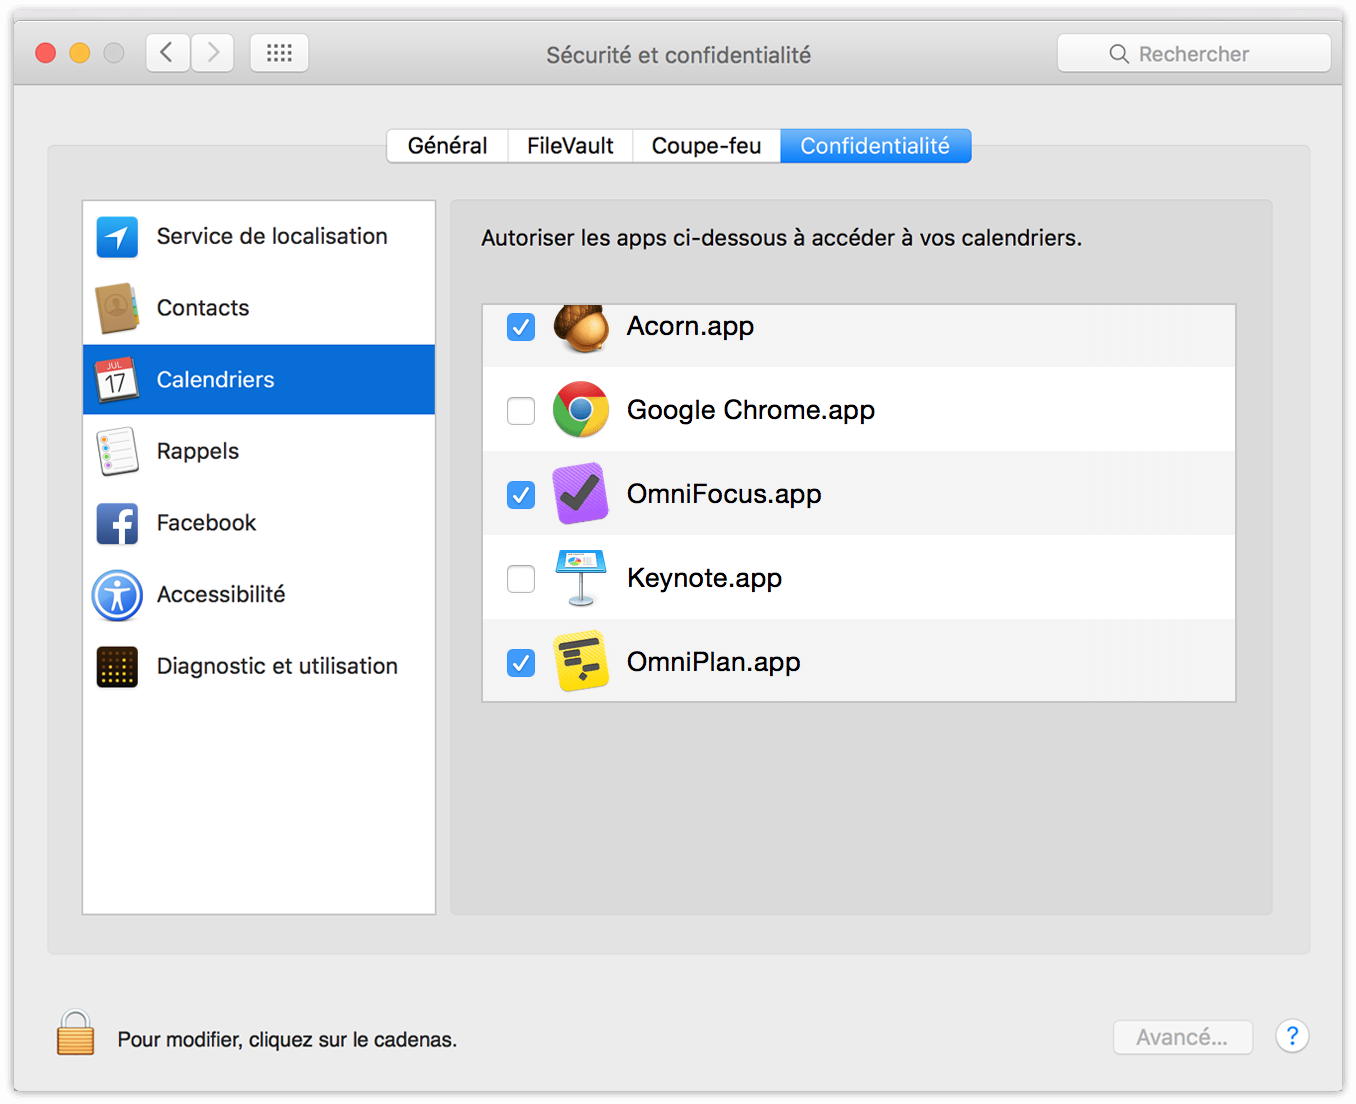Image resolution: width=1356 pixels, height=1104 pixels.
Task: Click the OmniPlan yellow icon
Action: click(x=581, y=662)
